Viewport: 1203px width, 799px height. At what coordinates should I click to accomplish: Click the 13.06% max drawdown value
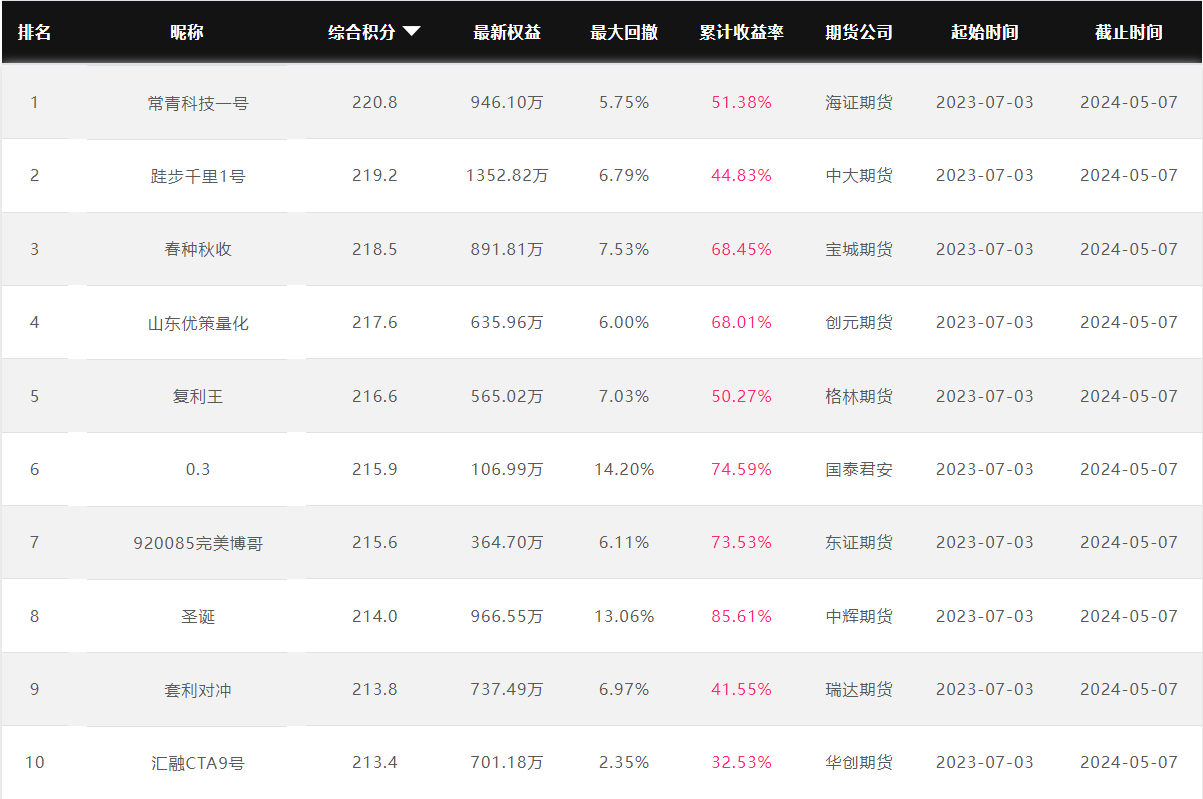(624, 616)
